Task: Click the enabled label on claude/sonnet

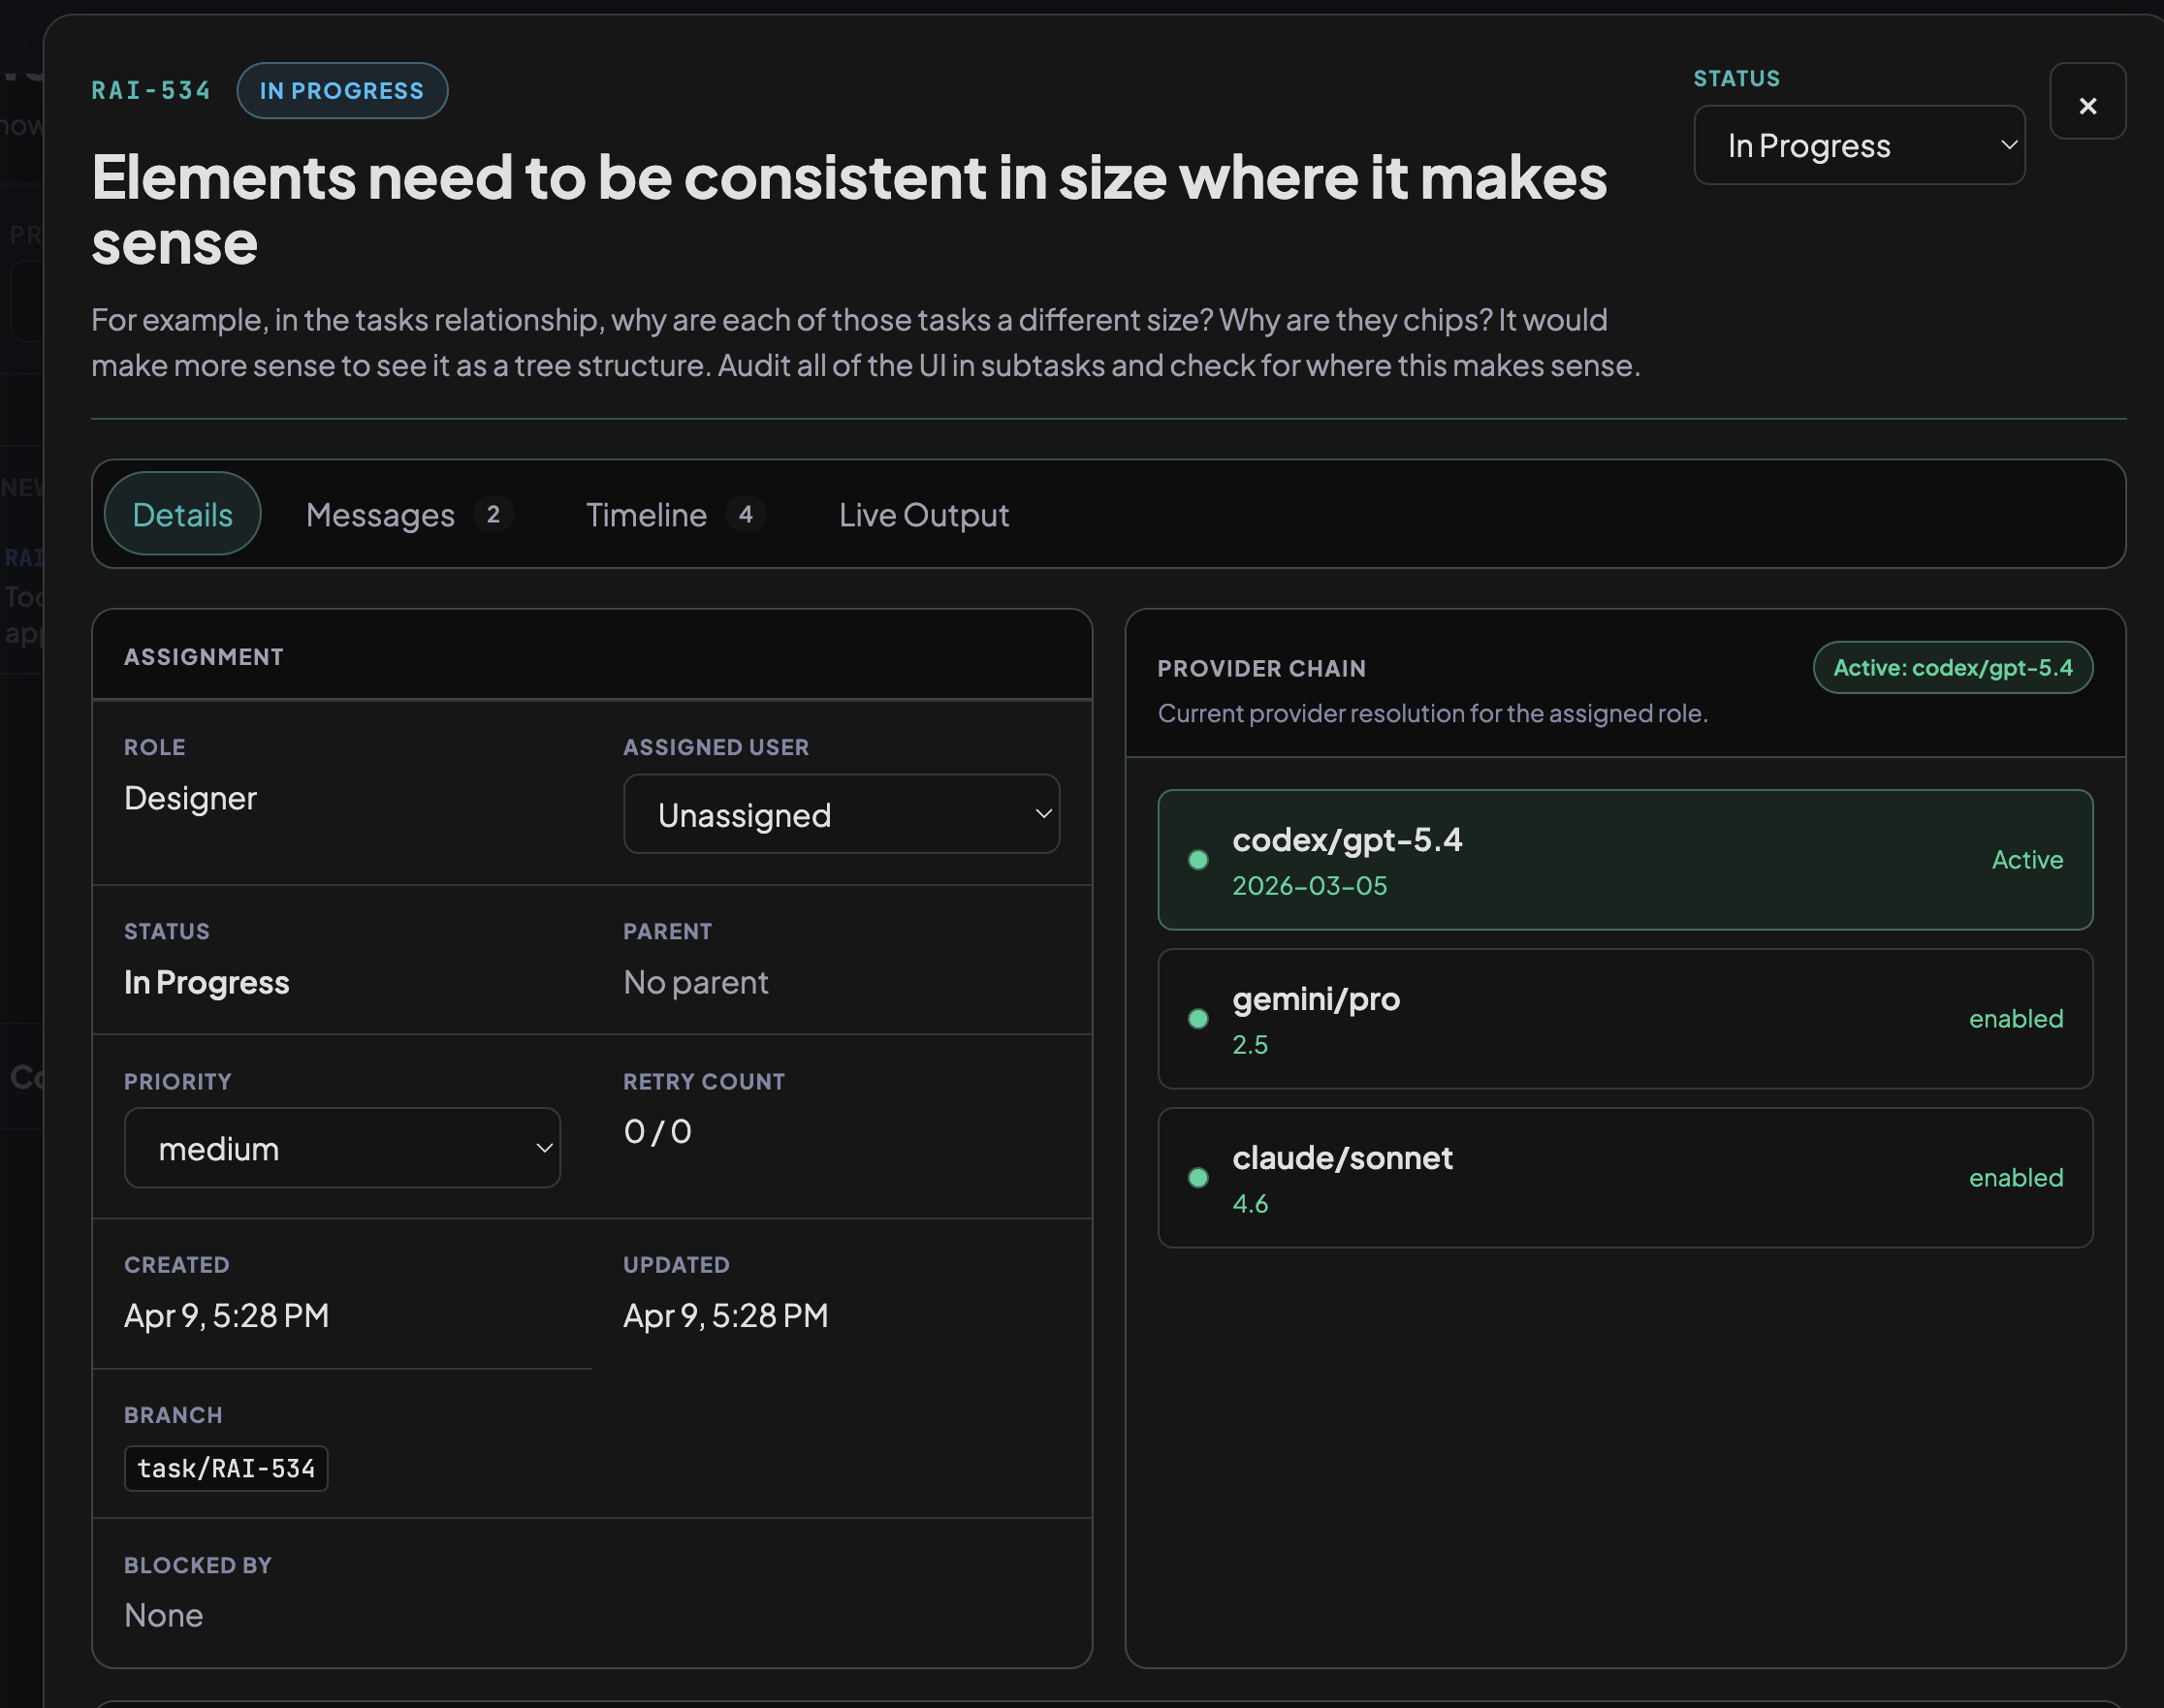Action: tap(2016, 1178)
